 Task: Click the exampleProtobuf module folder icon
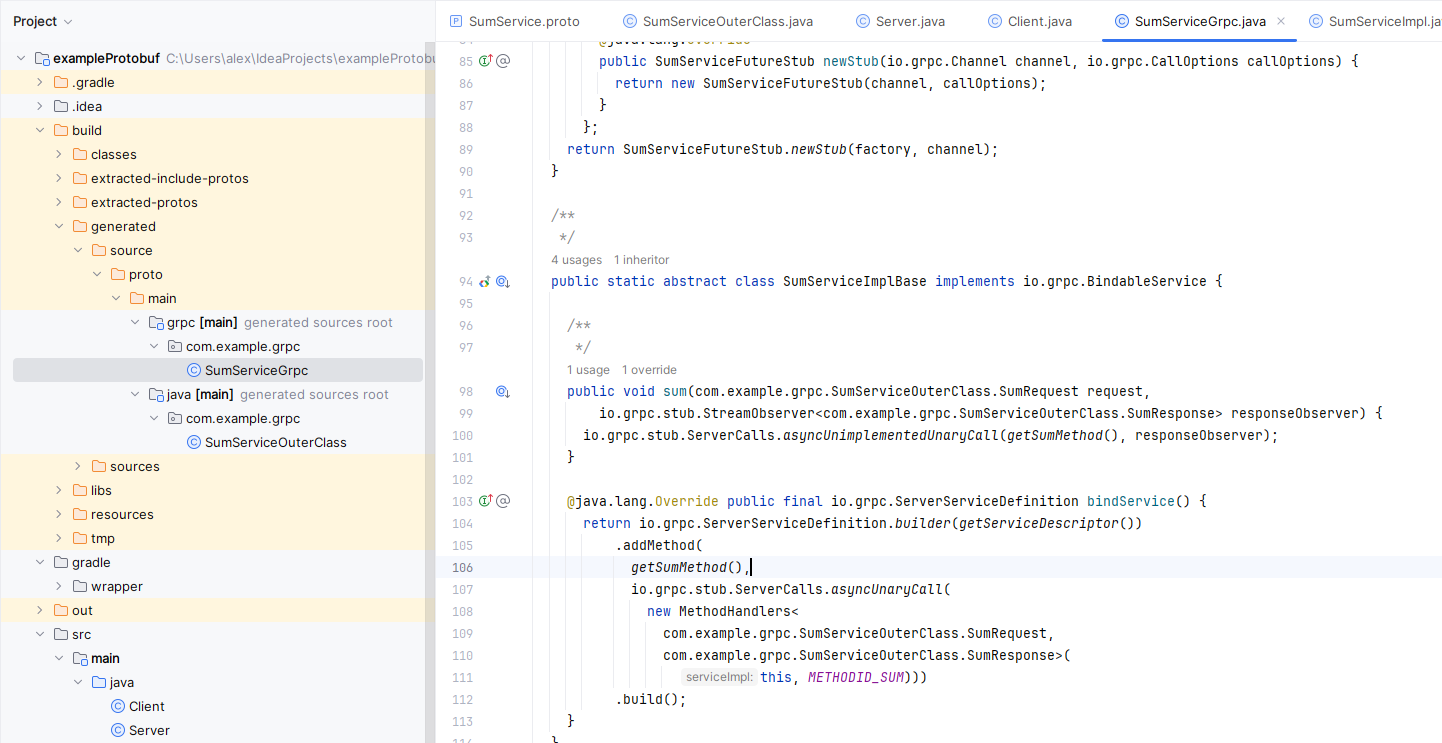click(42, 58)
